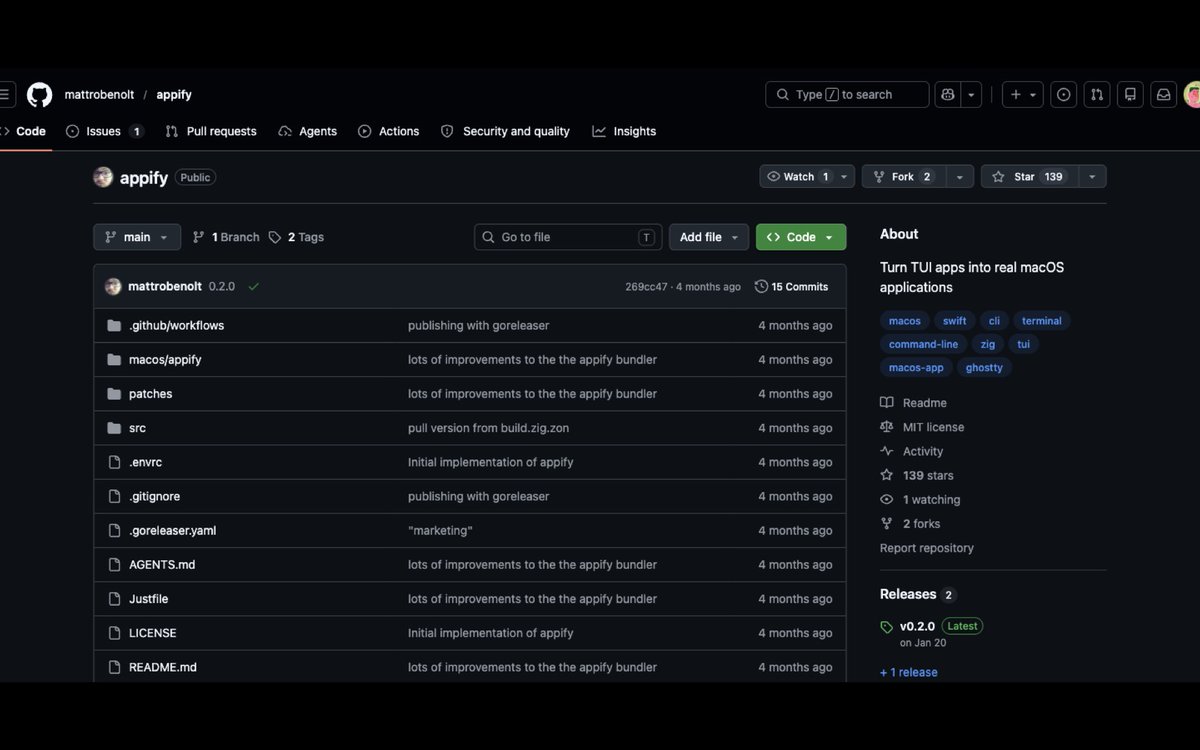Switch to the Pull requests tab
Image resolution: width=1200 pixels, height=750 pixels.
pos(211,131)
